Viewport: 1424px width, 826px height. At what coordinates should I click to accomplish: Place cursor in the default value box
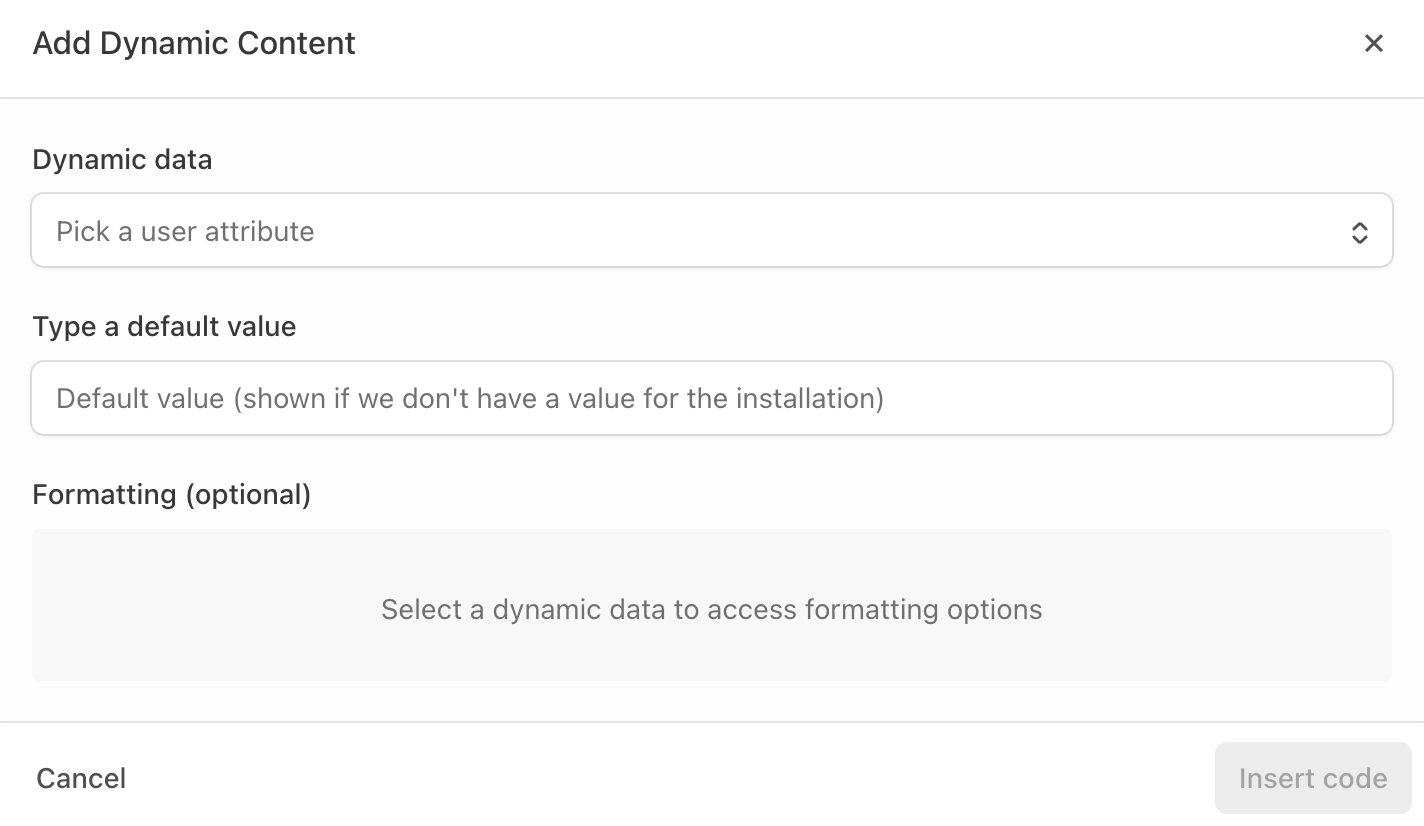point(711,398)
